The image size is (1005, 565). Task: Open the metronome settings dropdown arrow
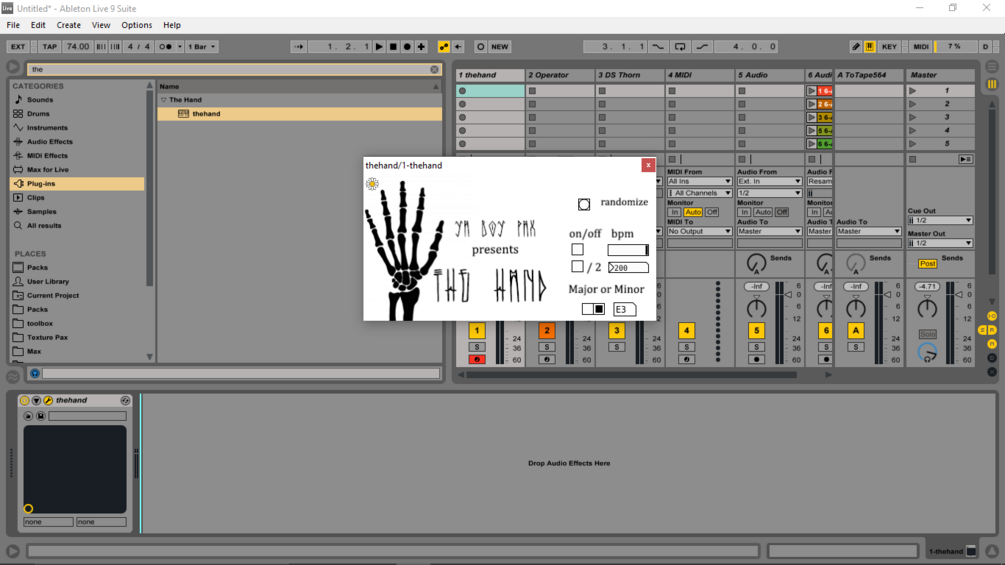point(179,47)
